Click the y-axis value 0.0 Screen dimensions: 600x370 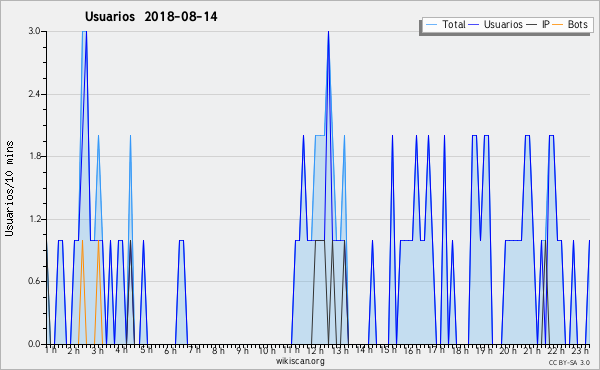(34, 344)
